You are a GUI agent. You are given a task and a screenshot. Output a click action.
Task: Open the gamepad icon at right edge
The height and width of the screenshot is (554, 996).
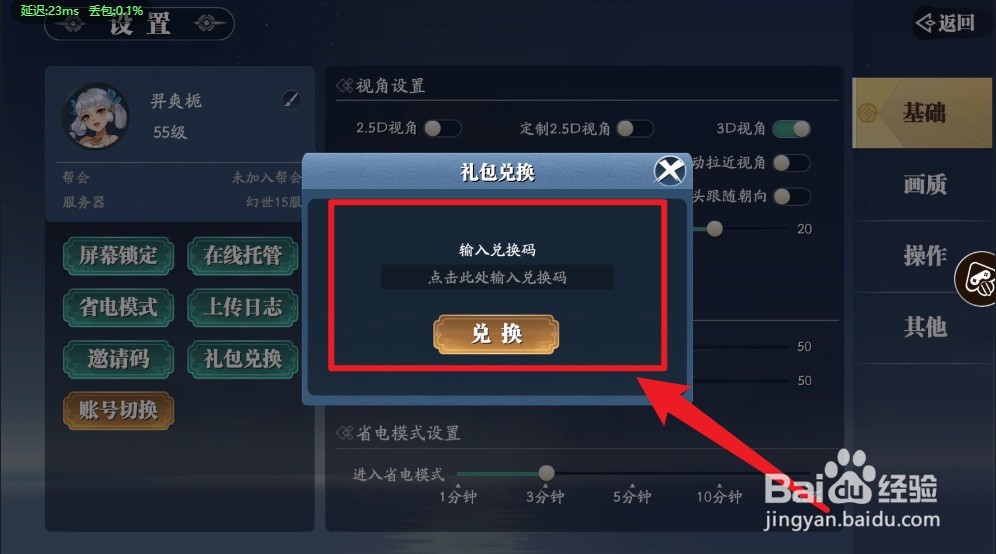[977, 279]
